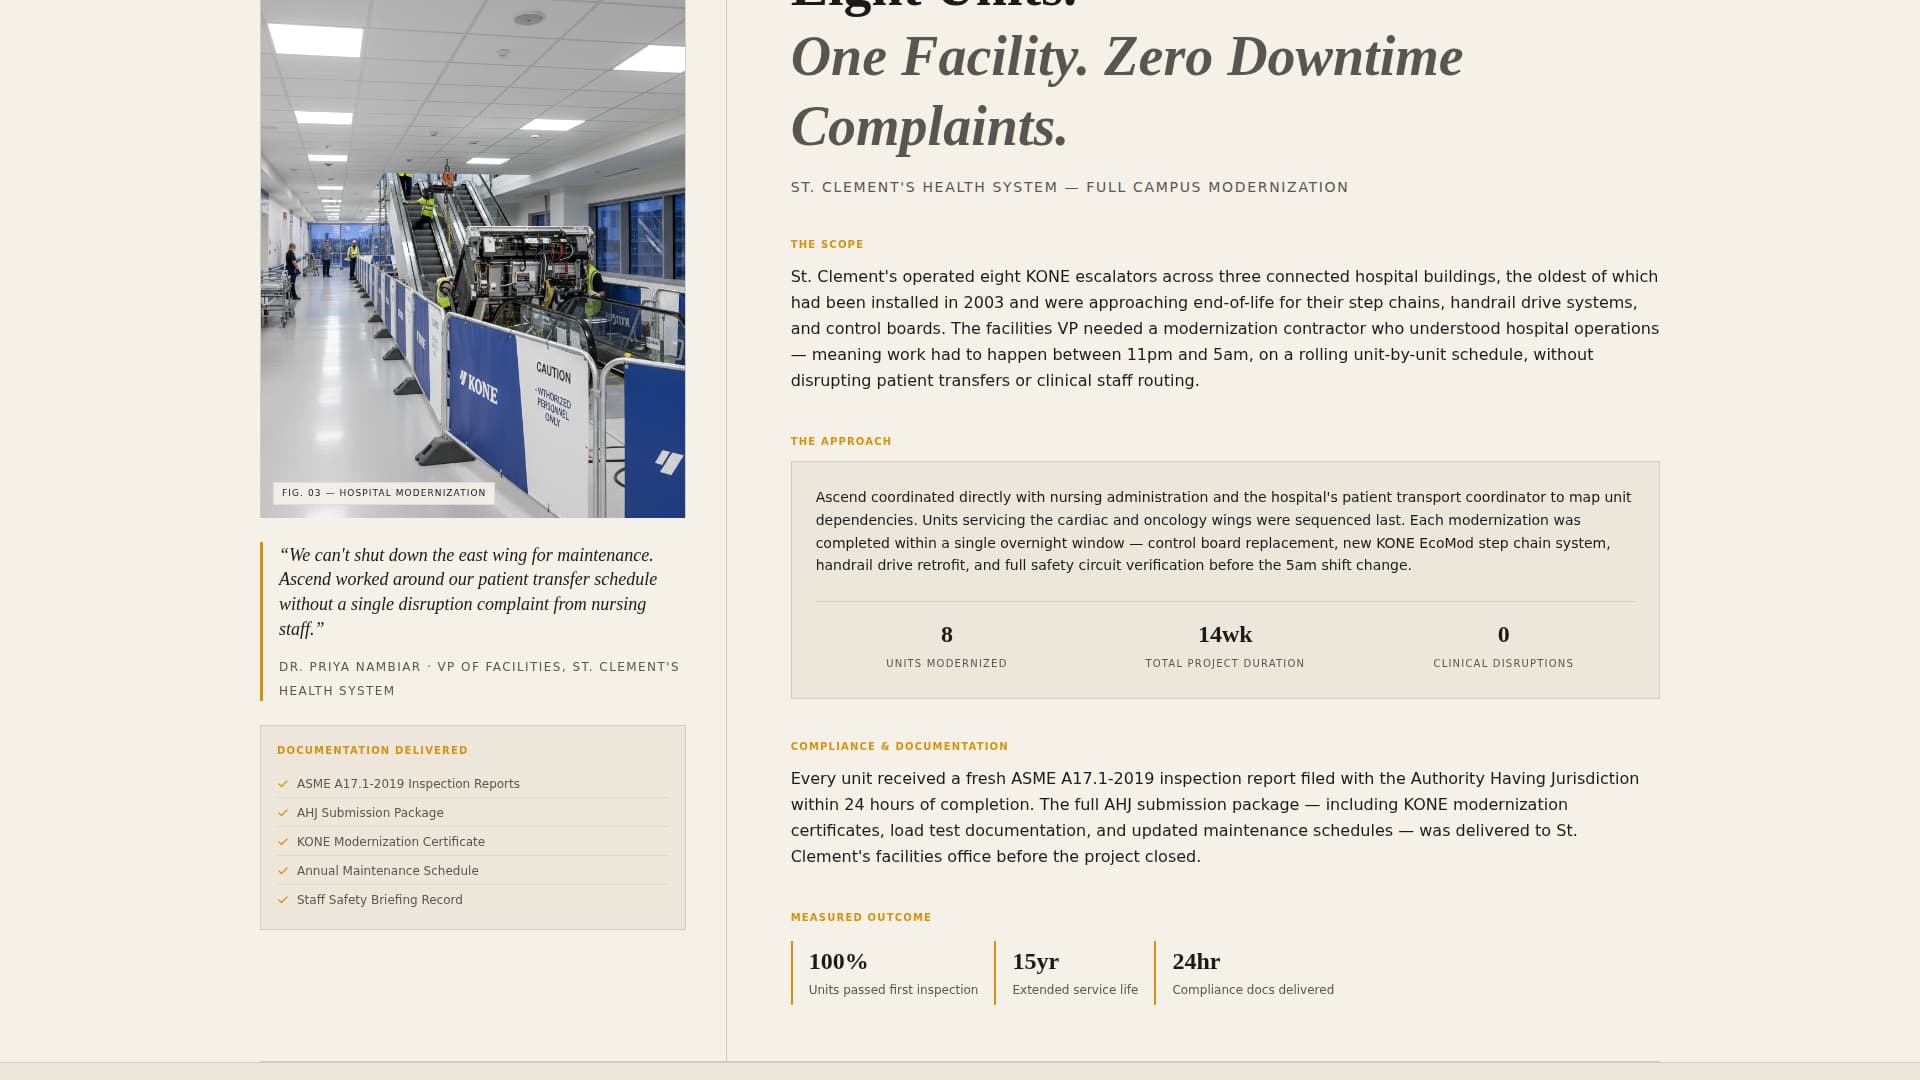The width and height of the screenshot is (1920, 1080).
Task: Click 'AHJ Submission Package' list item
Action: (472, 813)
